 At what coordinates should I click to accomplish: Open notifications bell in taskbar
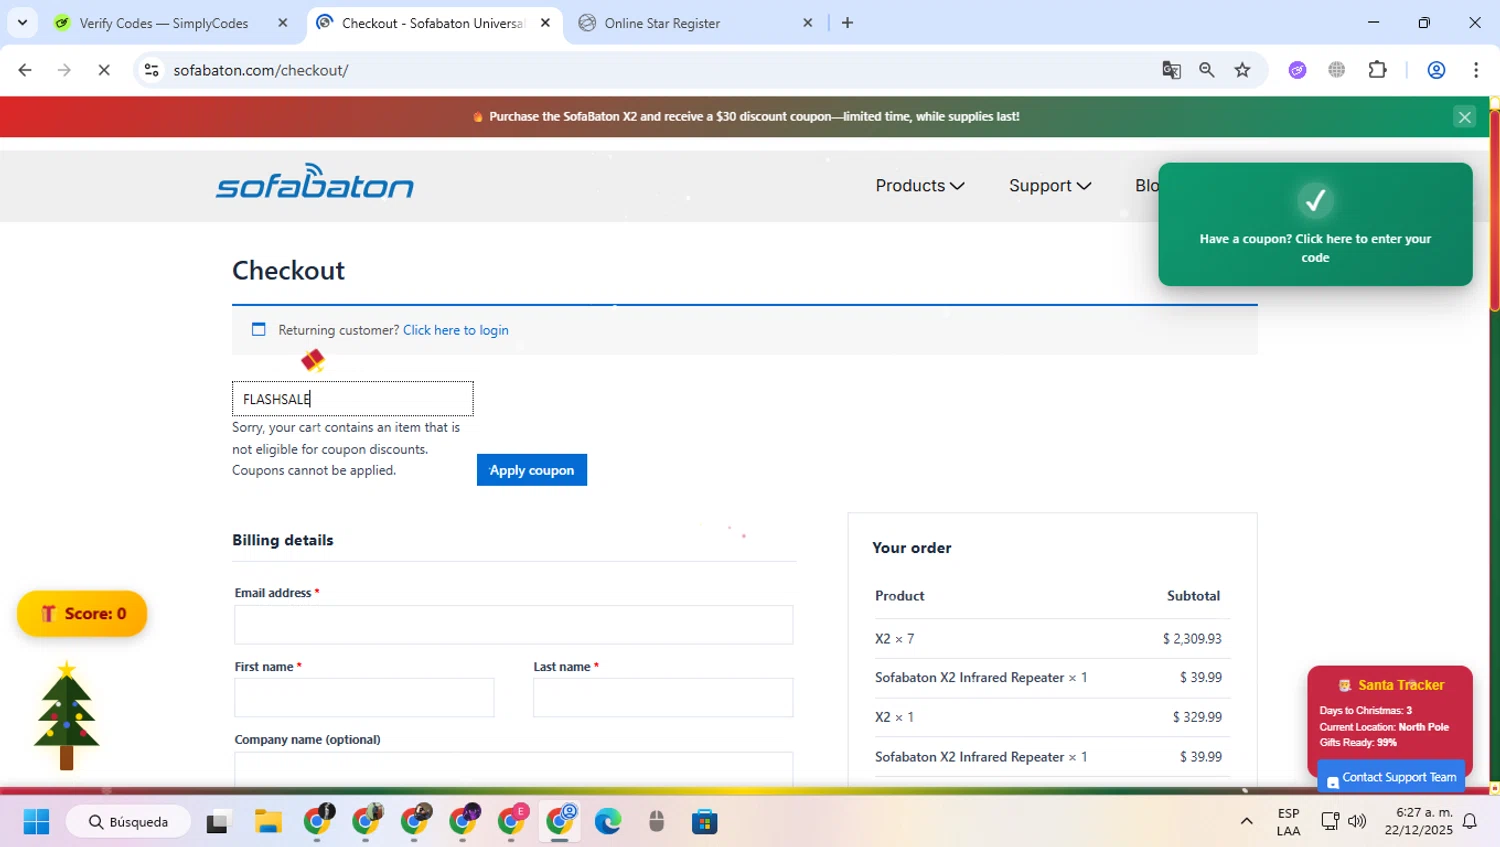click(1470, 822)
